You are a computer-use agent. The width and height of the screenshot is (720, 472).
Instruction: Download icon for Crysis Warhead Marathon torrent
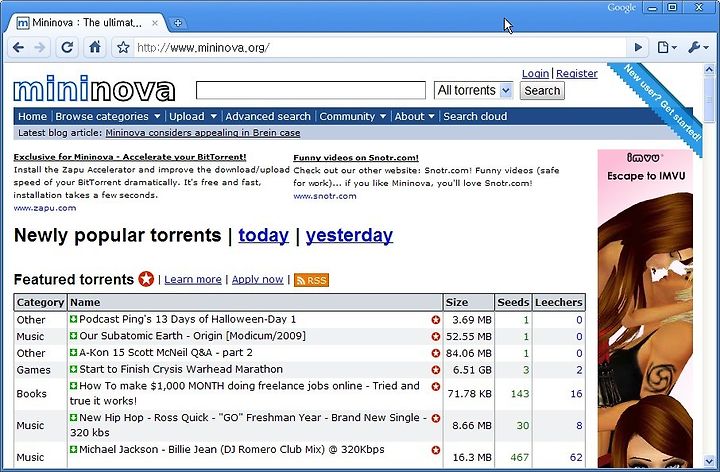(x=73, y=369)
